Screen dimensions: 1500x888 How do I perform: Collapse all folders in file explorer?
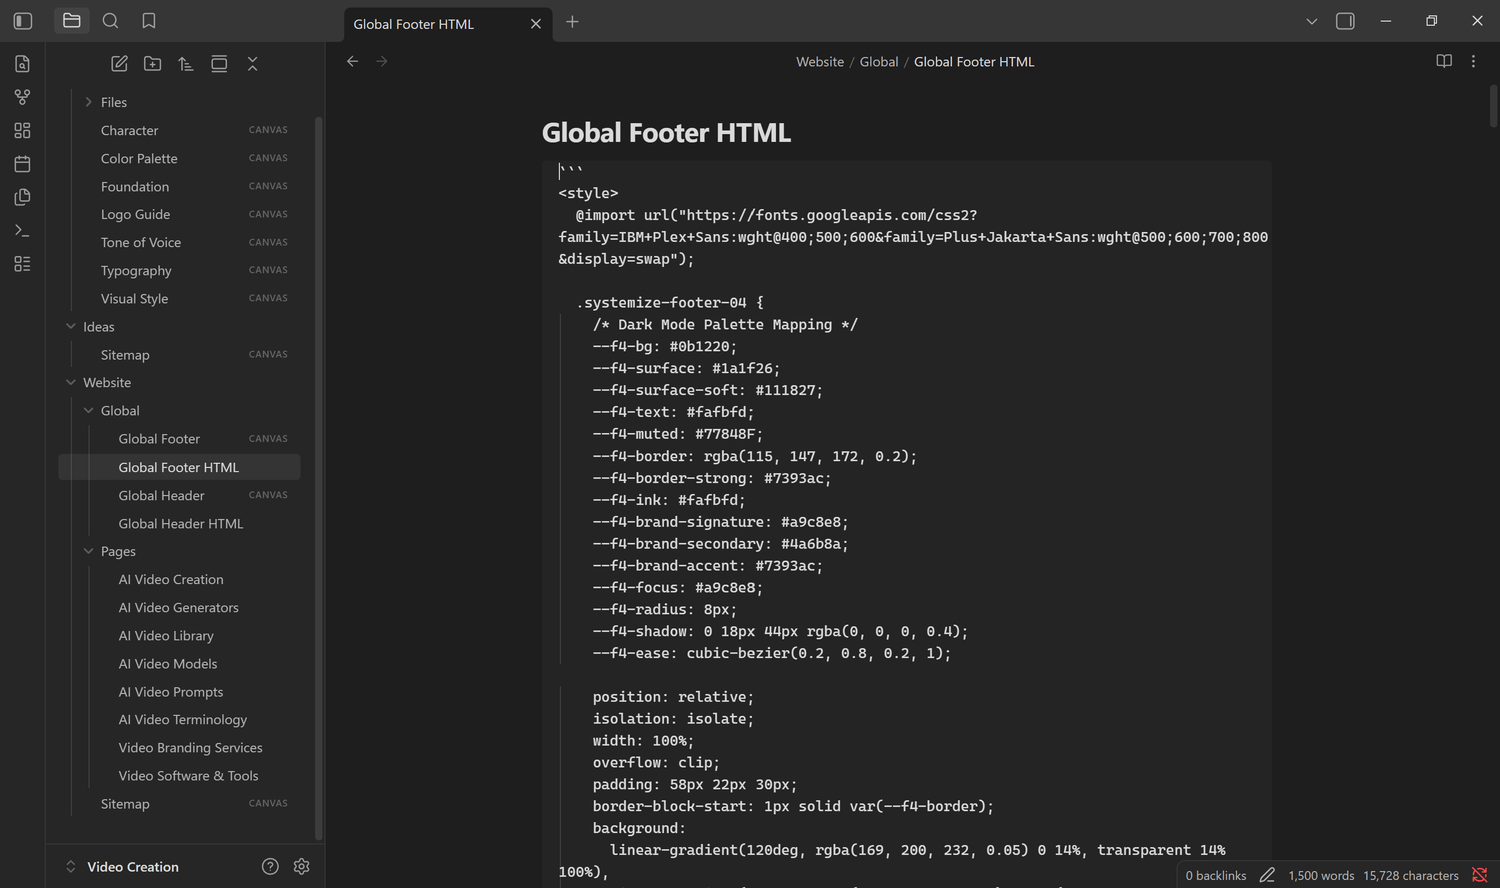point(252,64)
